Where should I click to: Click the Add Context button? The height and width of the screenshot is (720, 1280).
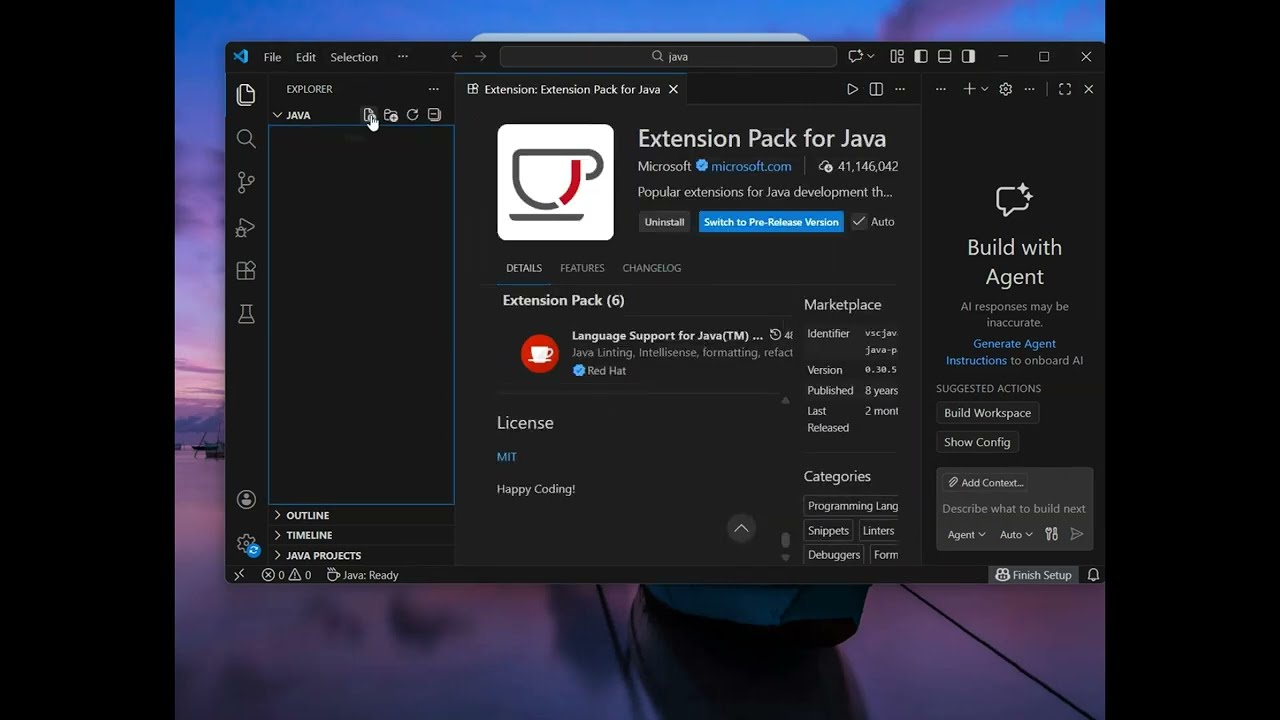tap(986, 482)
